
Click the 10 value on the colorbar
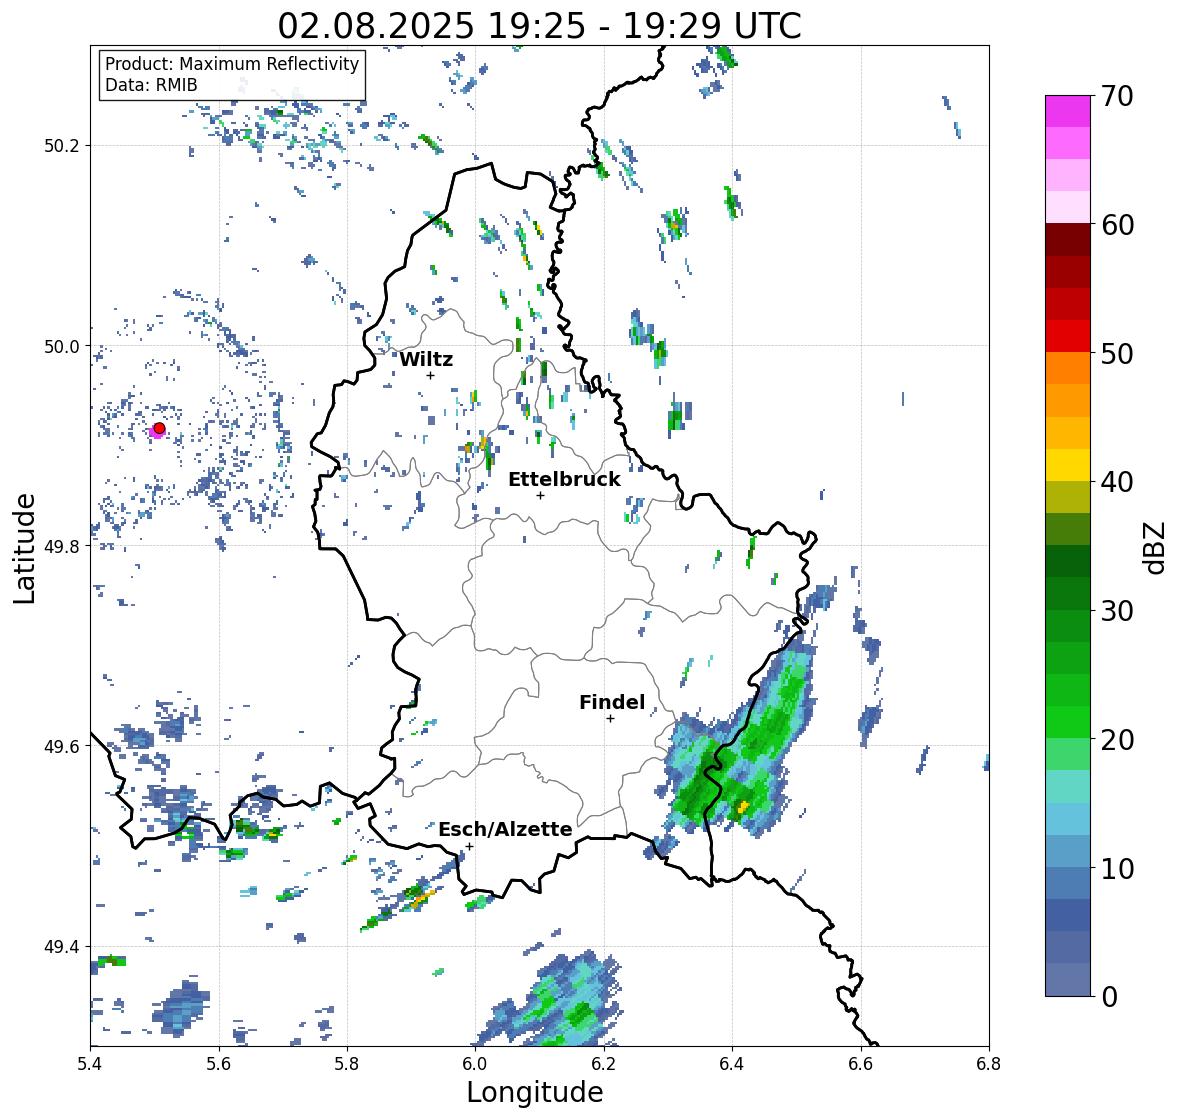[1117, 867]
